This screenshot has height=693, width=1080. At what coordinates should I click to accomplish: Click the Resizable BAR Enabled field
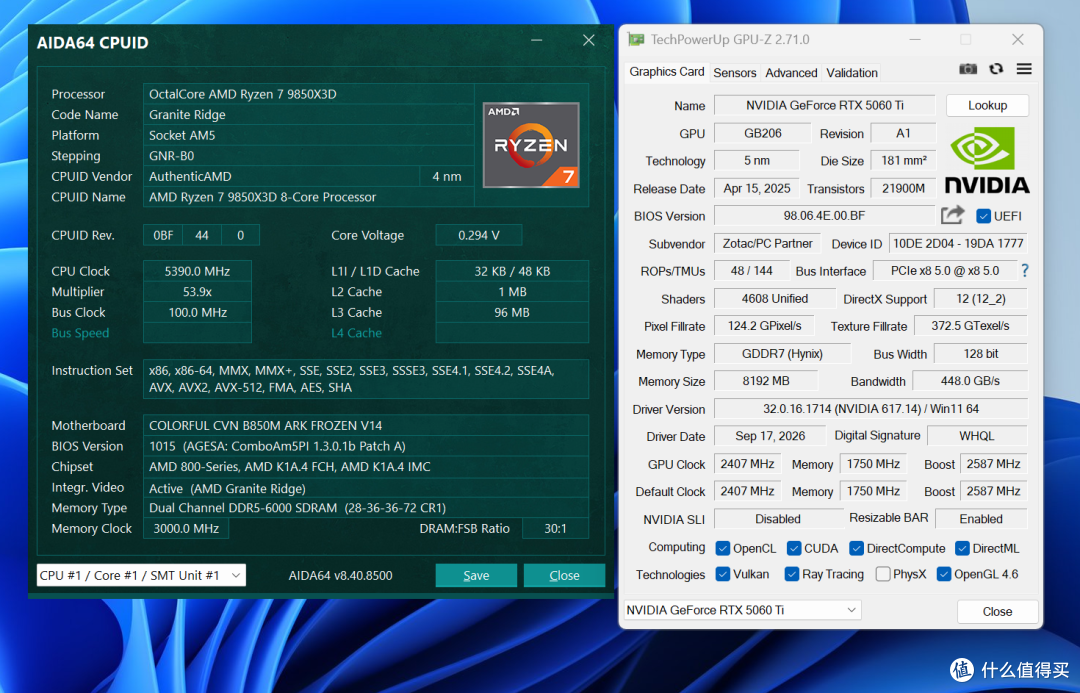point(981,519)
